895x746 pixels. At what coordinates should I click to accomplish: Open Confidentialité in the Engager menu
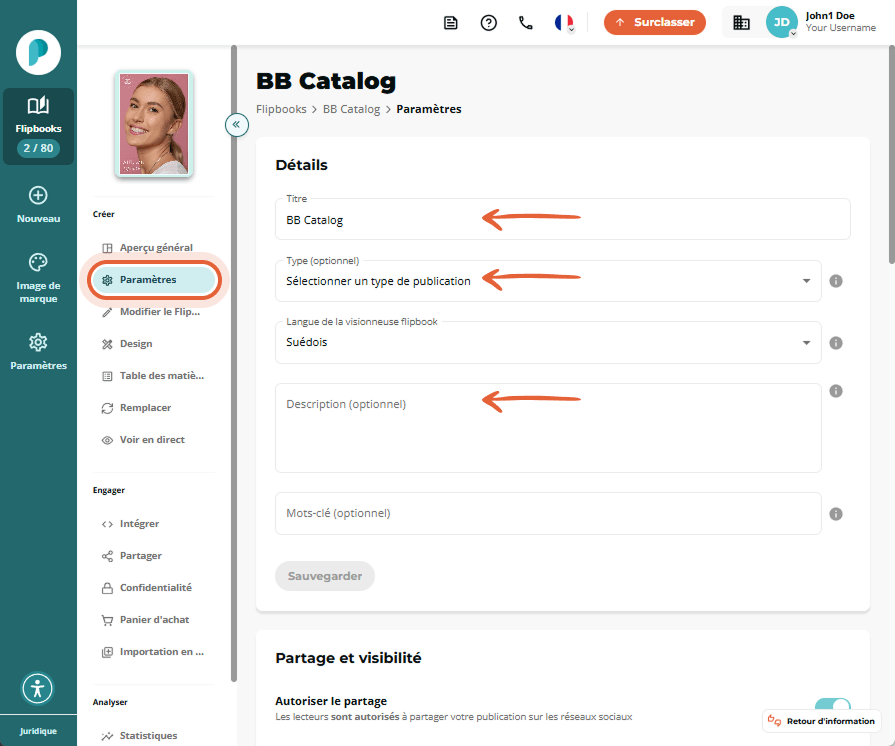point(154,587)
